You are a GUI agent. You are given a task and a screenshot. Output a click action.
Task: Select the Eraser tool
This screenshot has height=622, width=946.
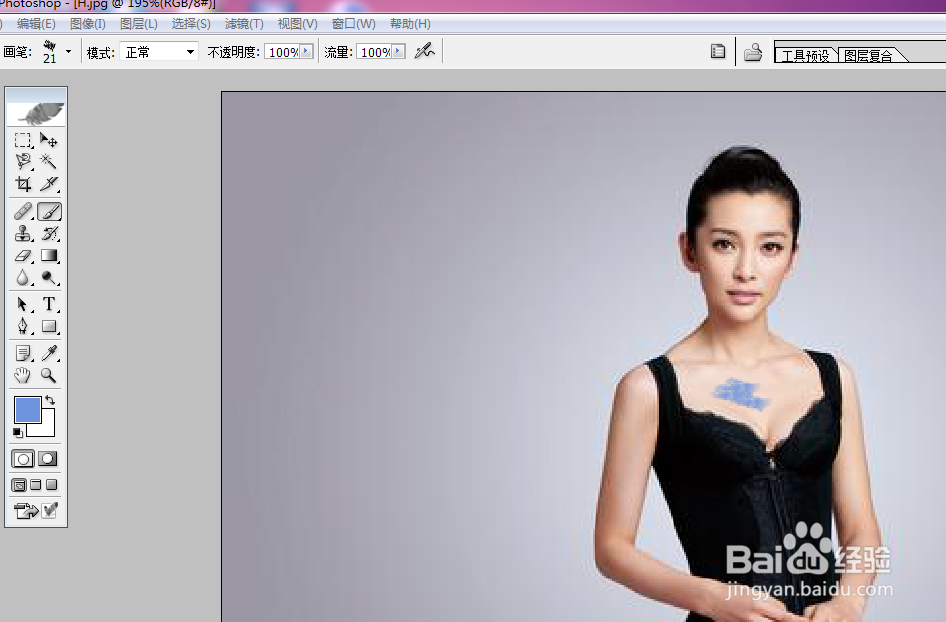tap(23, 256)
